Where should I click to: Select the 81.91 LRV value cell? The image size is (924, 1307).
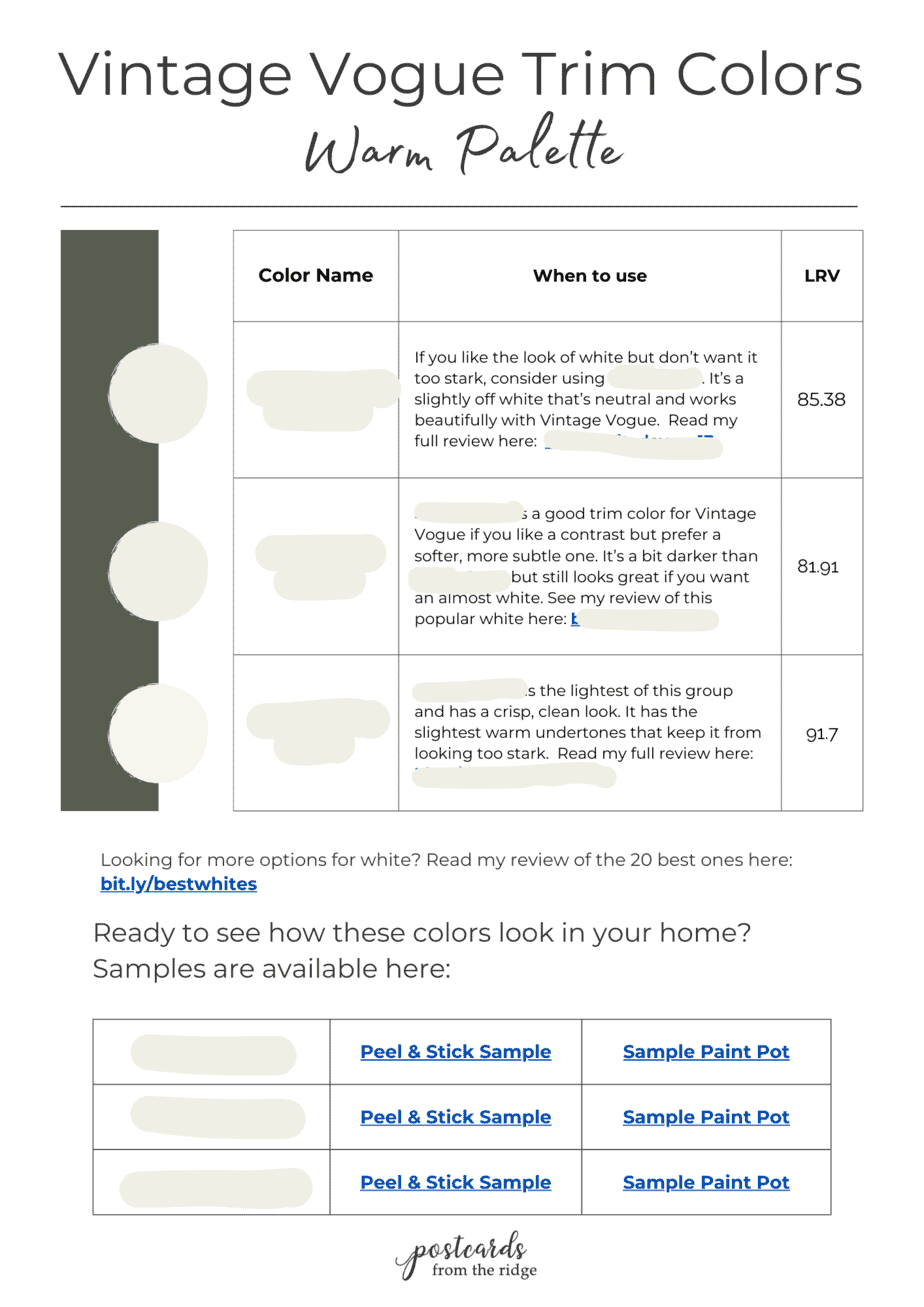tap(822, 567)
